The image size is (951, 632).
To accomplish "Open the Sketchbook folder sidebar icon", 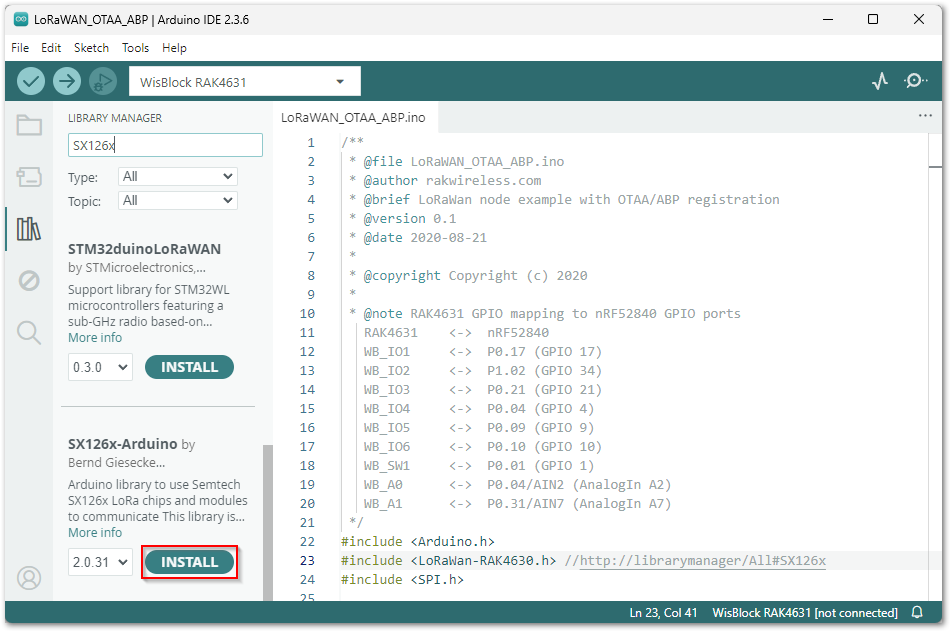I will click(x=29, y=125).
